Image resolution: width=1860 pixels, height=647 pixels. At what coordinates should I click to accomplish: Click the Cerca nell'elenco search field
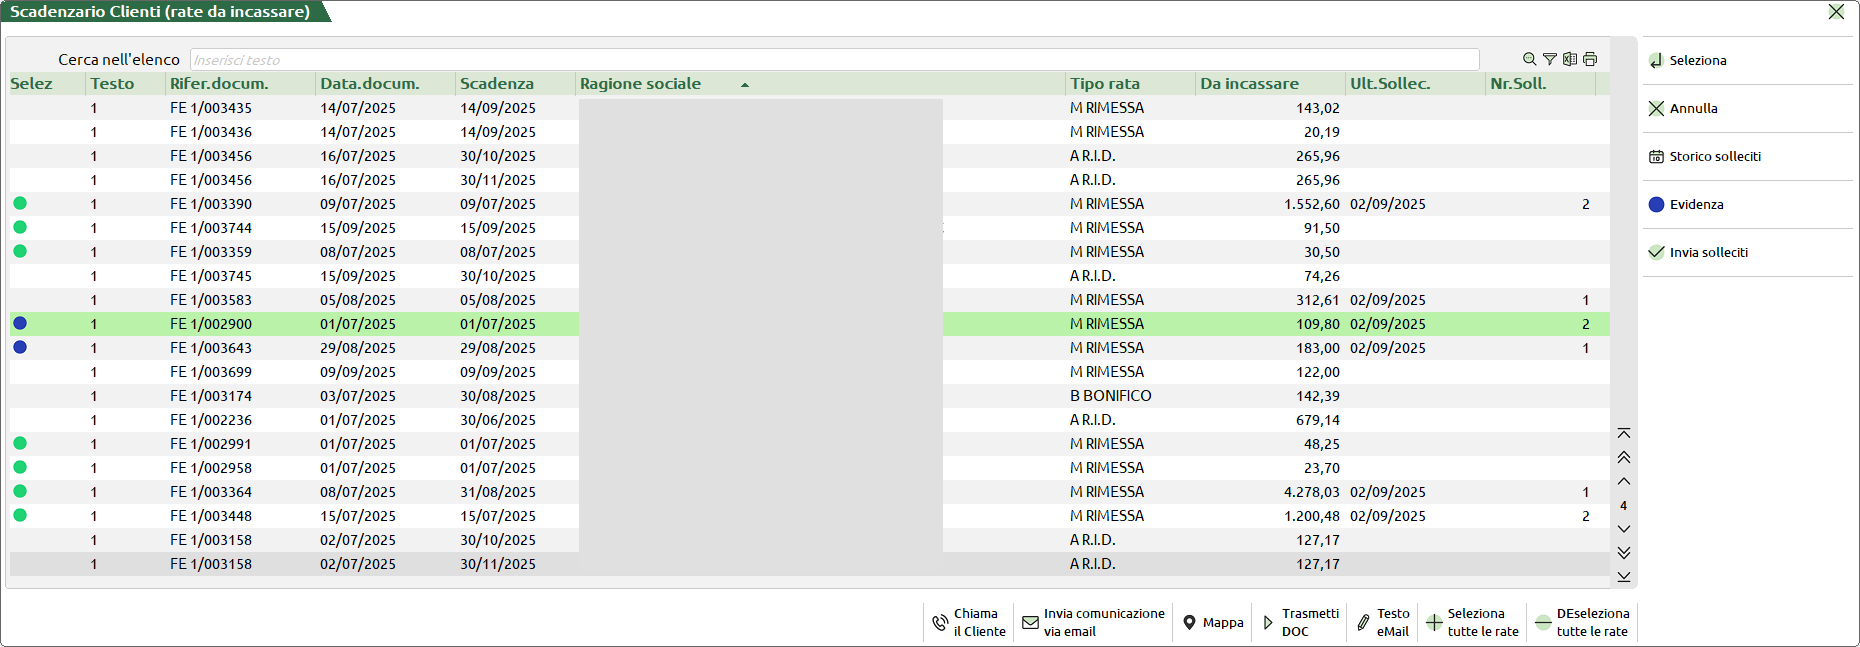(x=833, y=60)
